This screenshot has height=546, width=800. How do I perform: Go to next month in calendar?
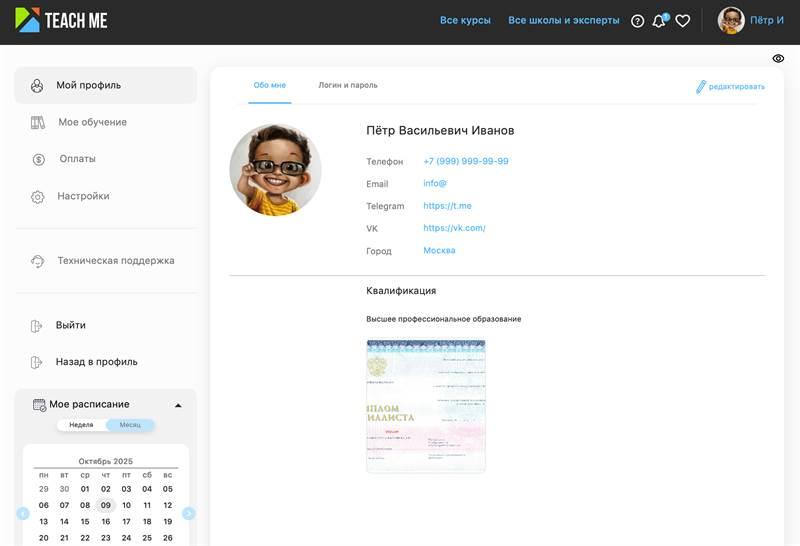coord(188,513)
